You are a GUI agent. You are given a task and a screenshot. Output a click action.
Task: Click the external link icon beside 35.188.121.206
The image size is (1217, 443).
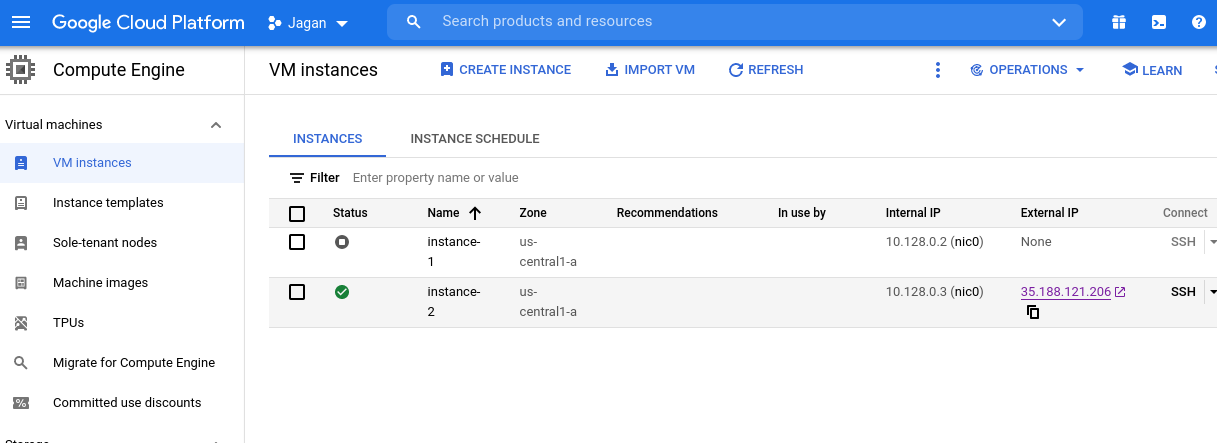coord(1120,292)
